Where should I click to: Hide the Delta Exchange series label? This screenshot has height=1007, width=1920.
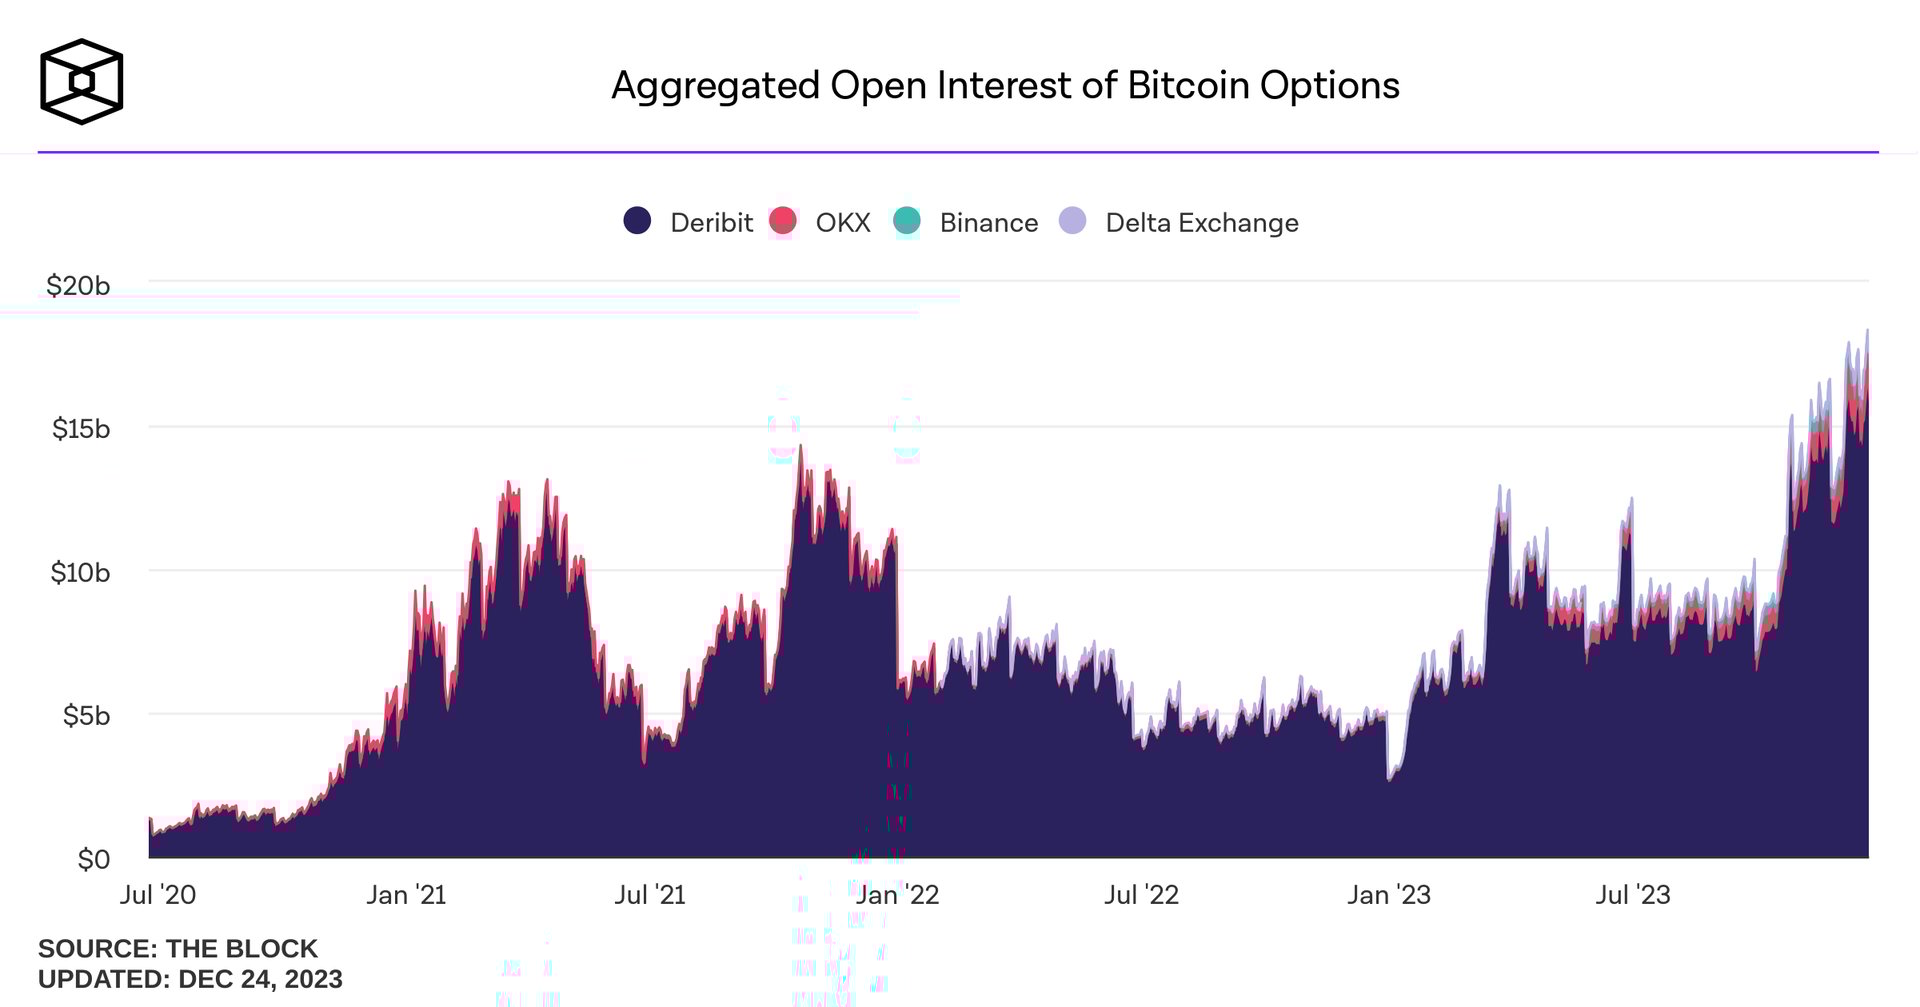pyautogui.click(x=1201, y=222)
